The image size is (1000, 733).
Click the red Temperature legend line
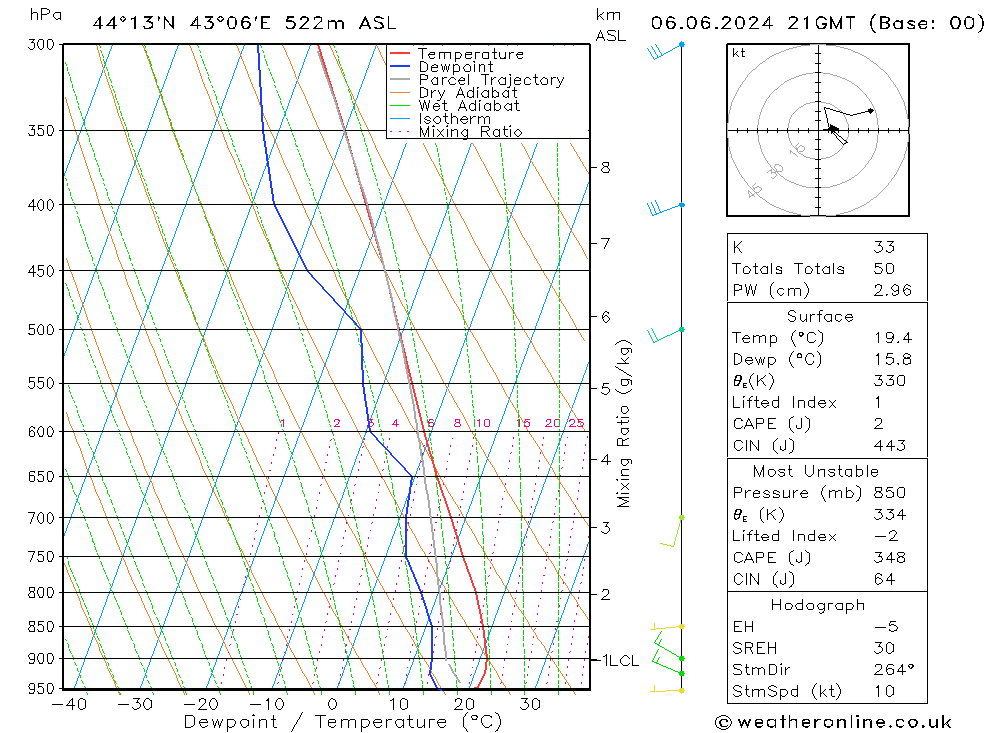[x=400, y=54]
